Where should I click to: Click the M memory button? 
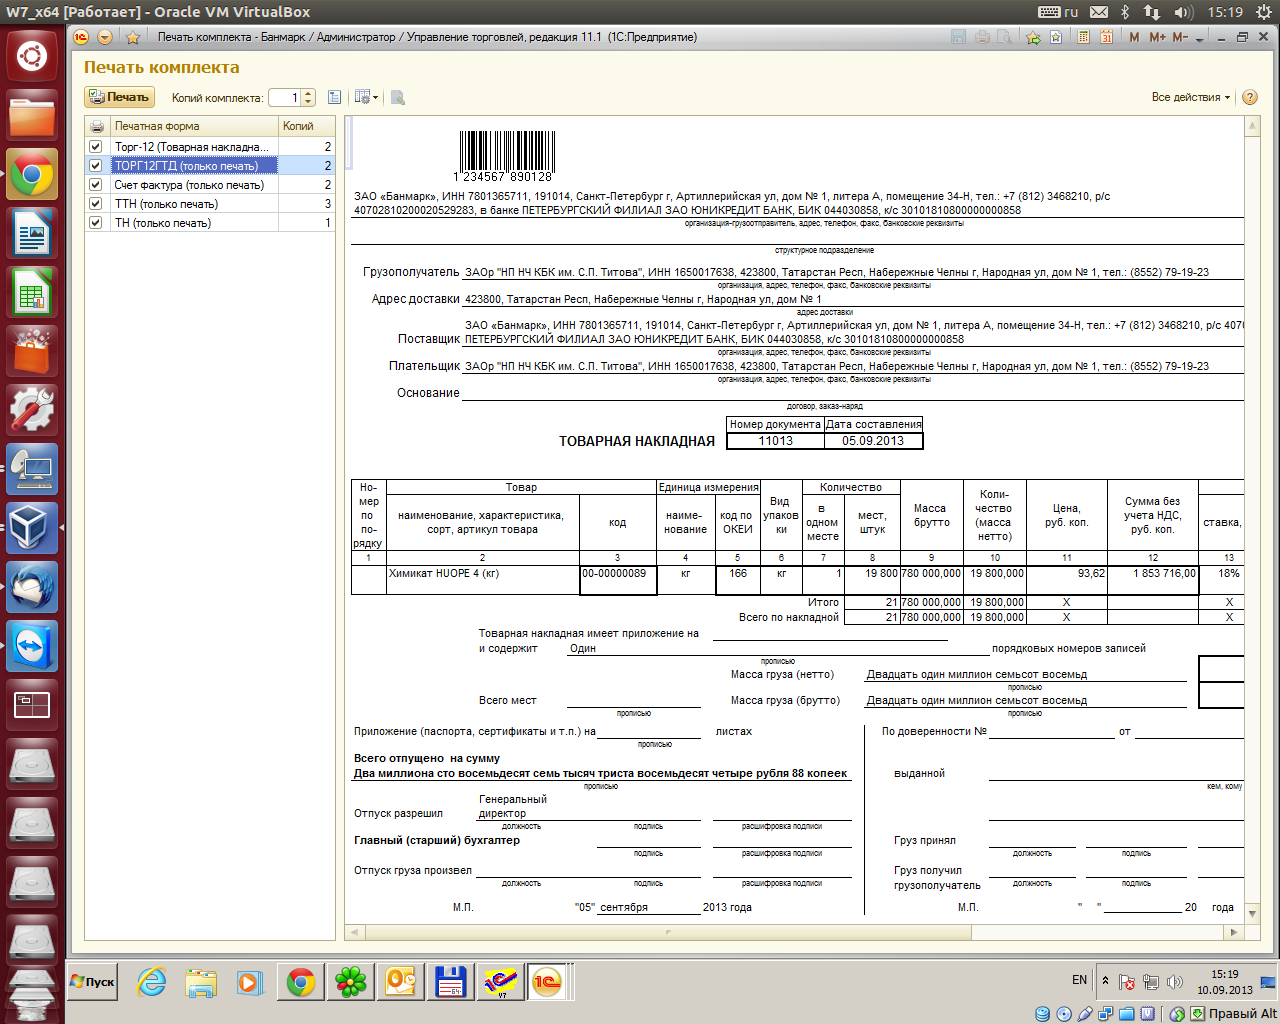1134,37
